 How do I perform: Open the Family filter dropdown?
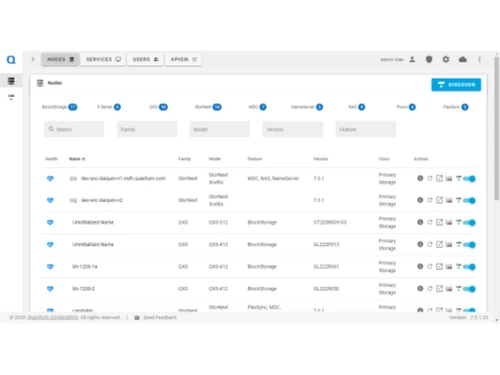tap(147, 129)
